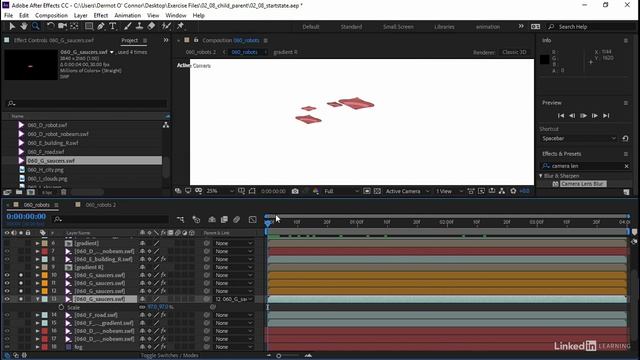The image size is (640, 360).
Task: Toggle solo switch on layer 13
Action: click(x=21, y=299)
